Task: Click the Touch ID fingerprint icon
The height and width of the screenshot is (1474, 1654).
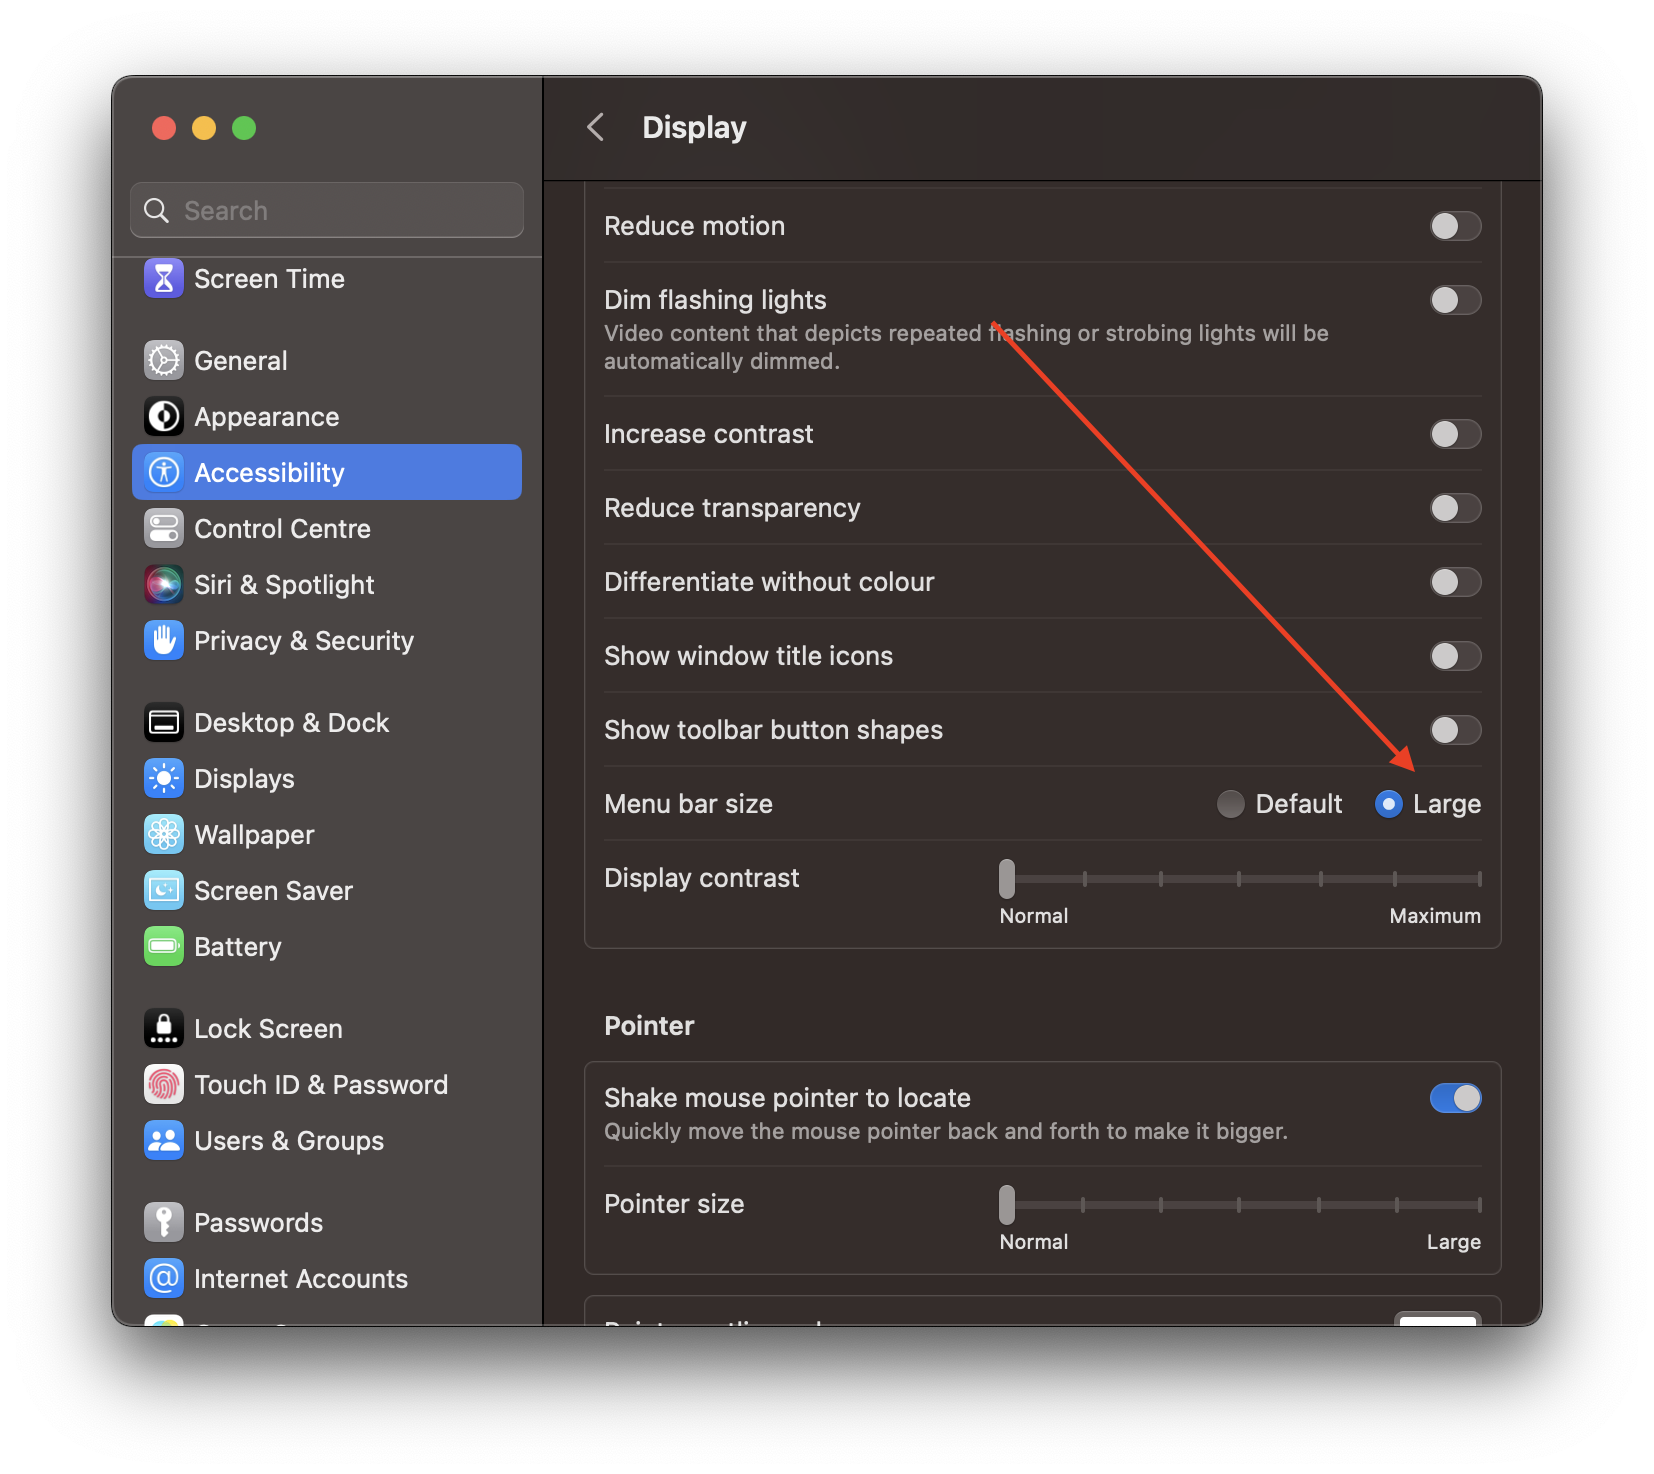Action: (x=164, y=1085)
